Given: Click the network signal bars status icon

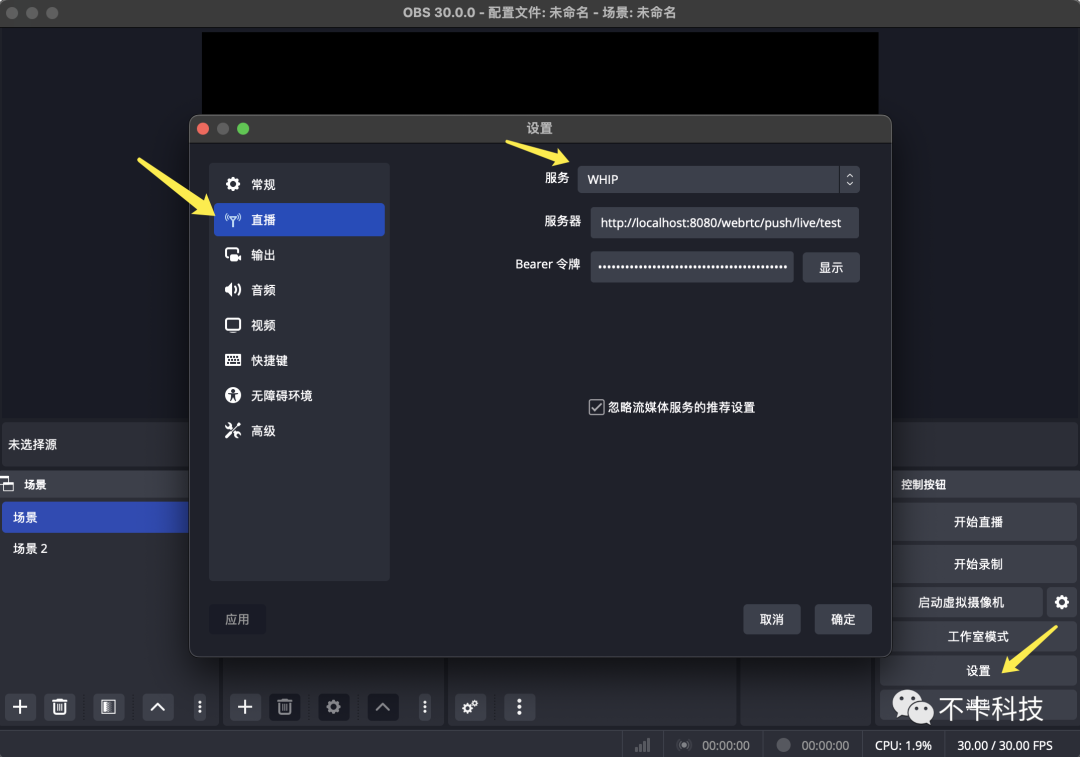Looking at the screenshot, I should [x=643, y=745].
